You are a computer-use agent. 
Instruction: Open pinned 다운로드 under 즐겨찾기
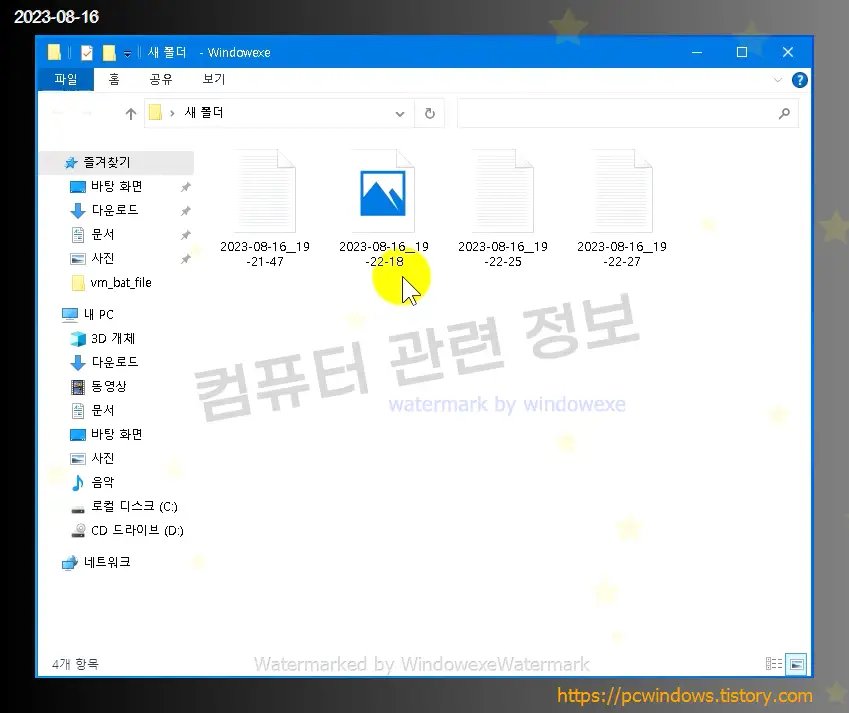tap(114, 210)
